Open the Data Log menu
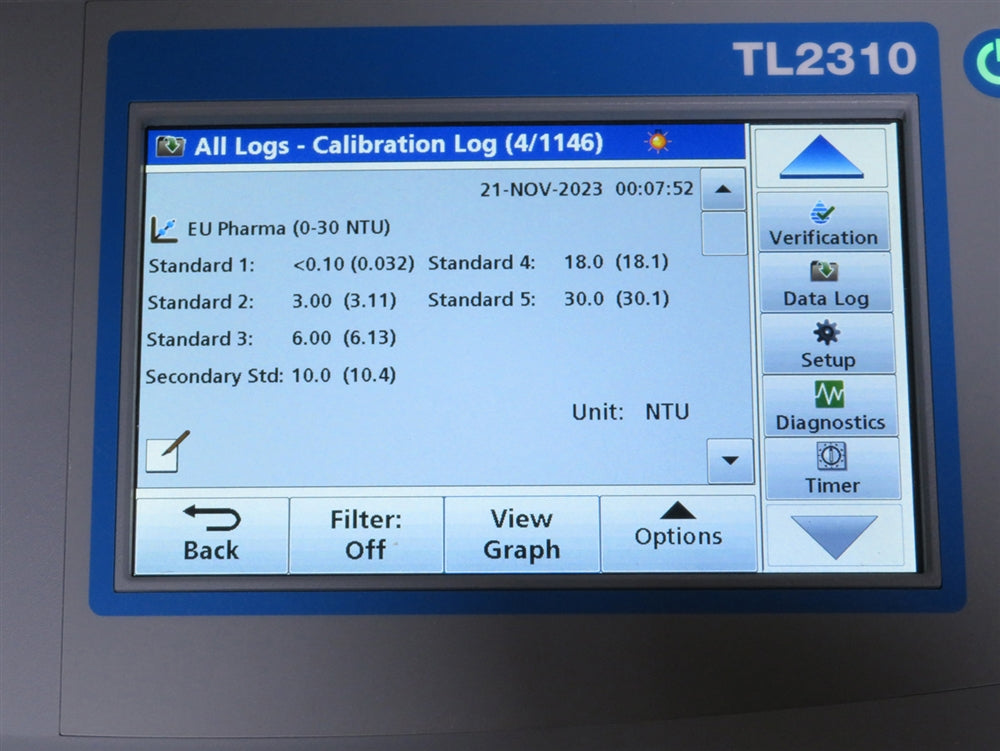Image resolution: width=1000 pixels, height=751 pixels. (825, 282)
